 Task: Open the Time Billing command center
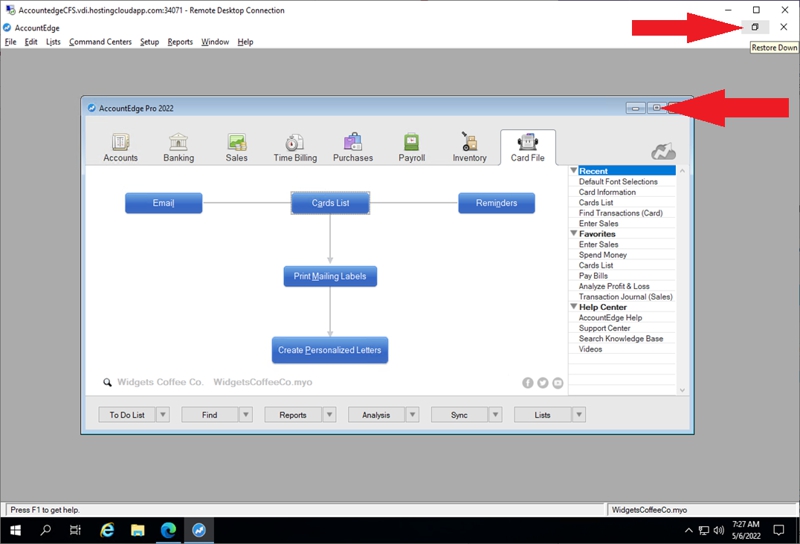tap(295, 147)
